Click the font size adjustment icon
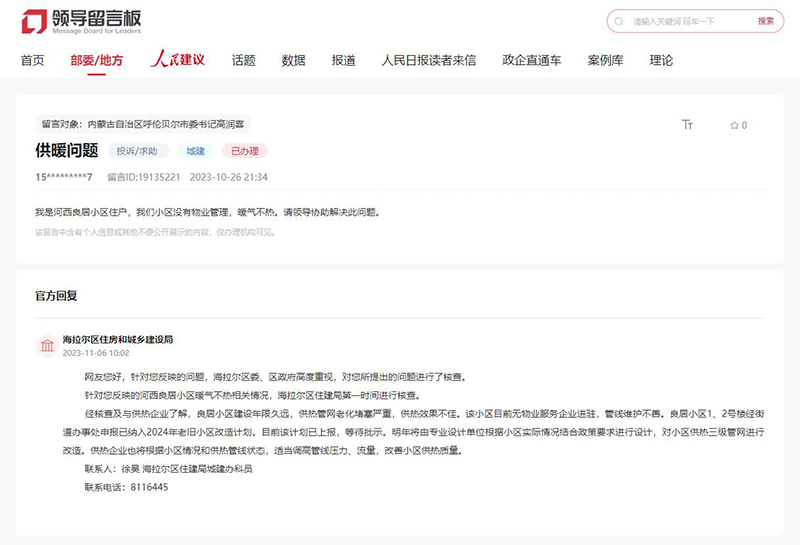 pyautogui.click(x=687, y=125)
